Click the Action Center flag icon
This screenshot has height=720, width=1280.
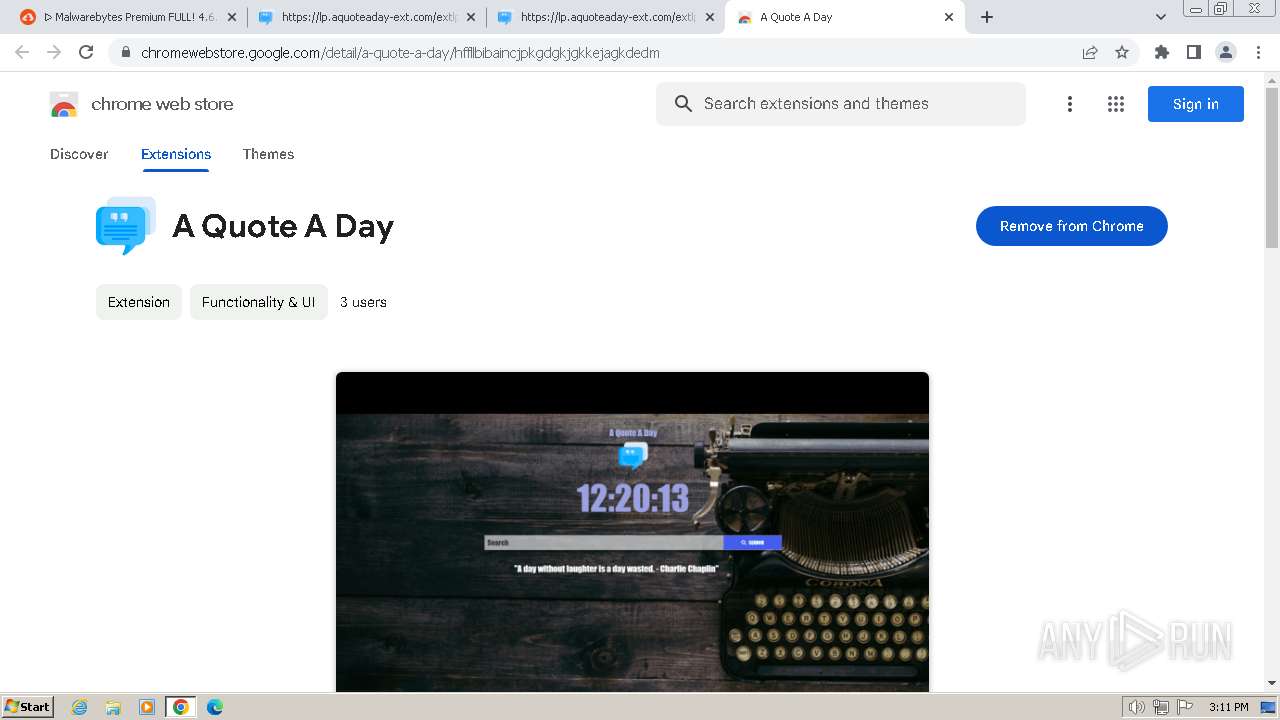coord(1185,707)
